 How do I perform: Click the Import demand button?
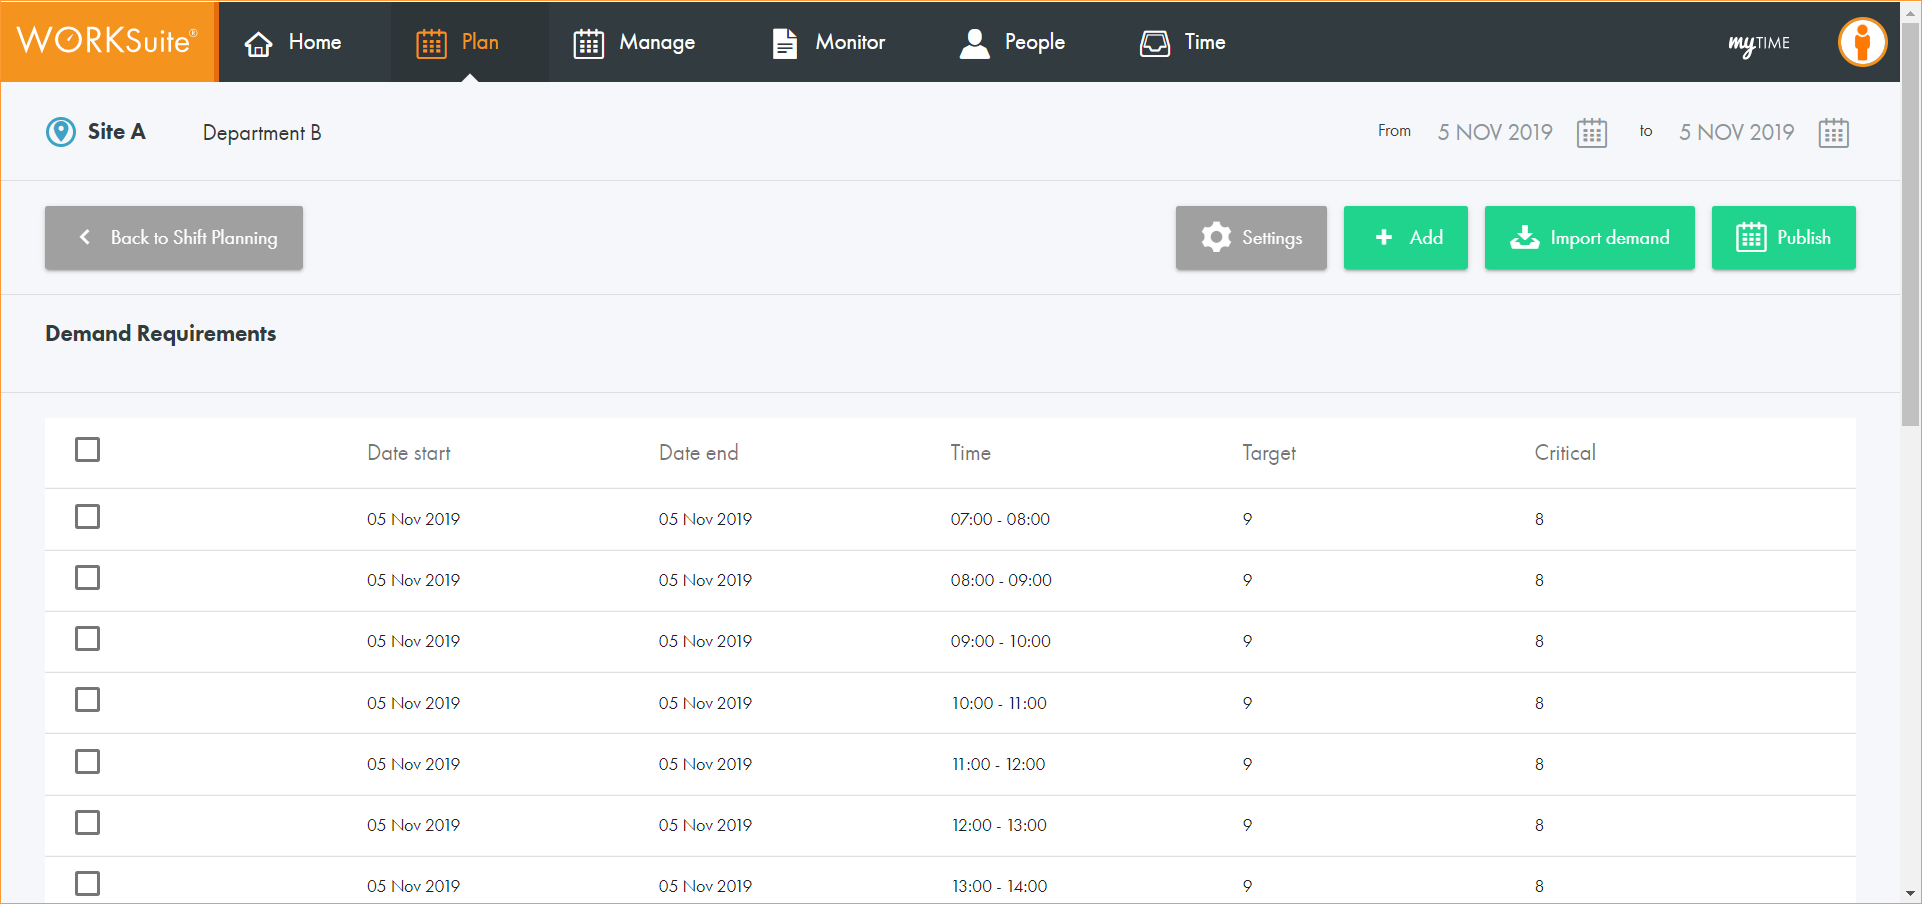(x=1589, y=238)
